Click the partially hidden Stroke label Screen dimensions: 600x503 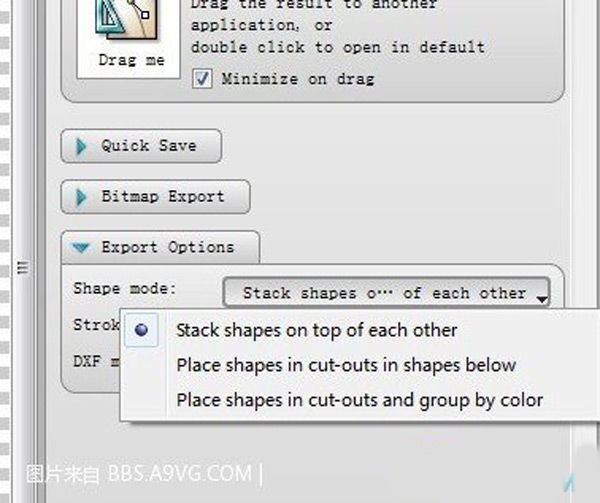pos(96,325)
